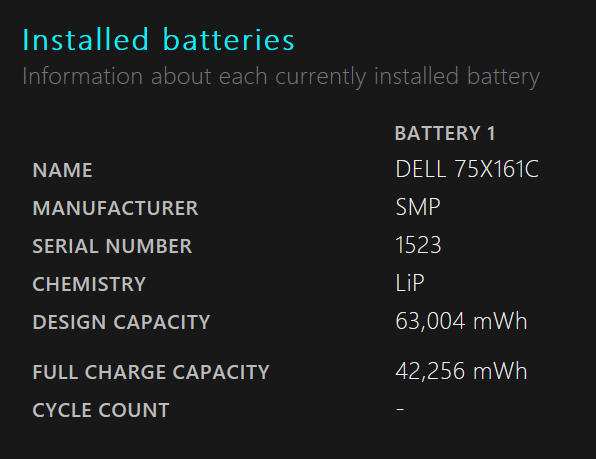Click the MANUFACTURER row label
Screen dimensions: 596x459
point(116,208)
